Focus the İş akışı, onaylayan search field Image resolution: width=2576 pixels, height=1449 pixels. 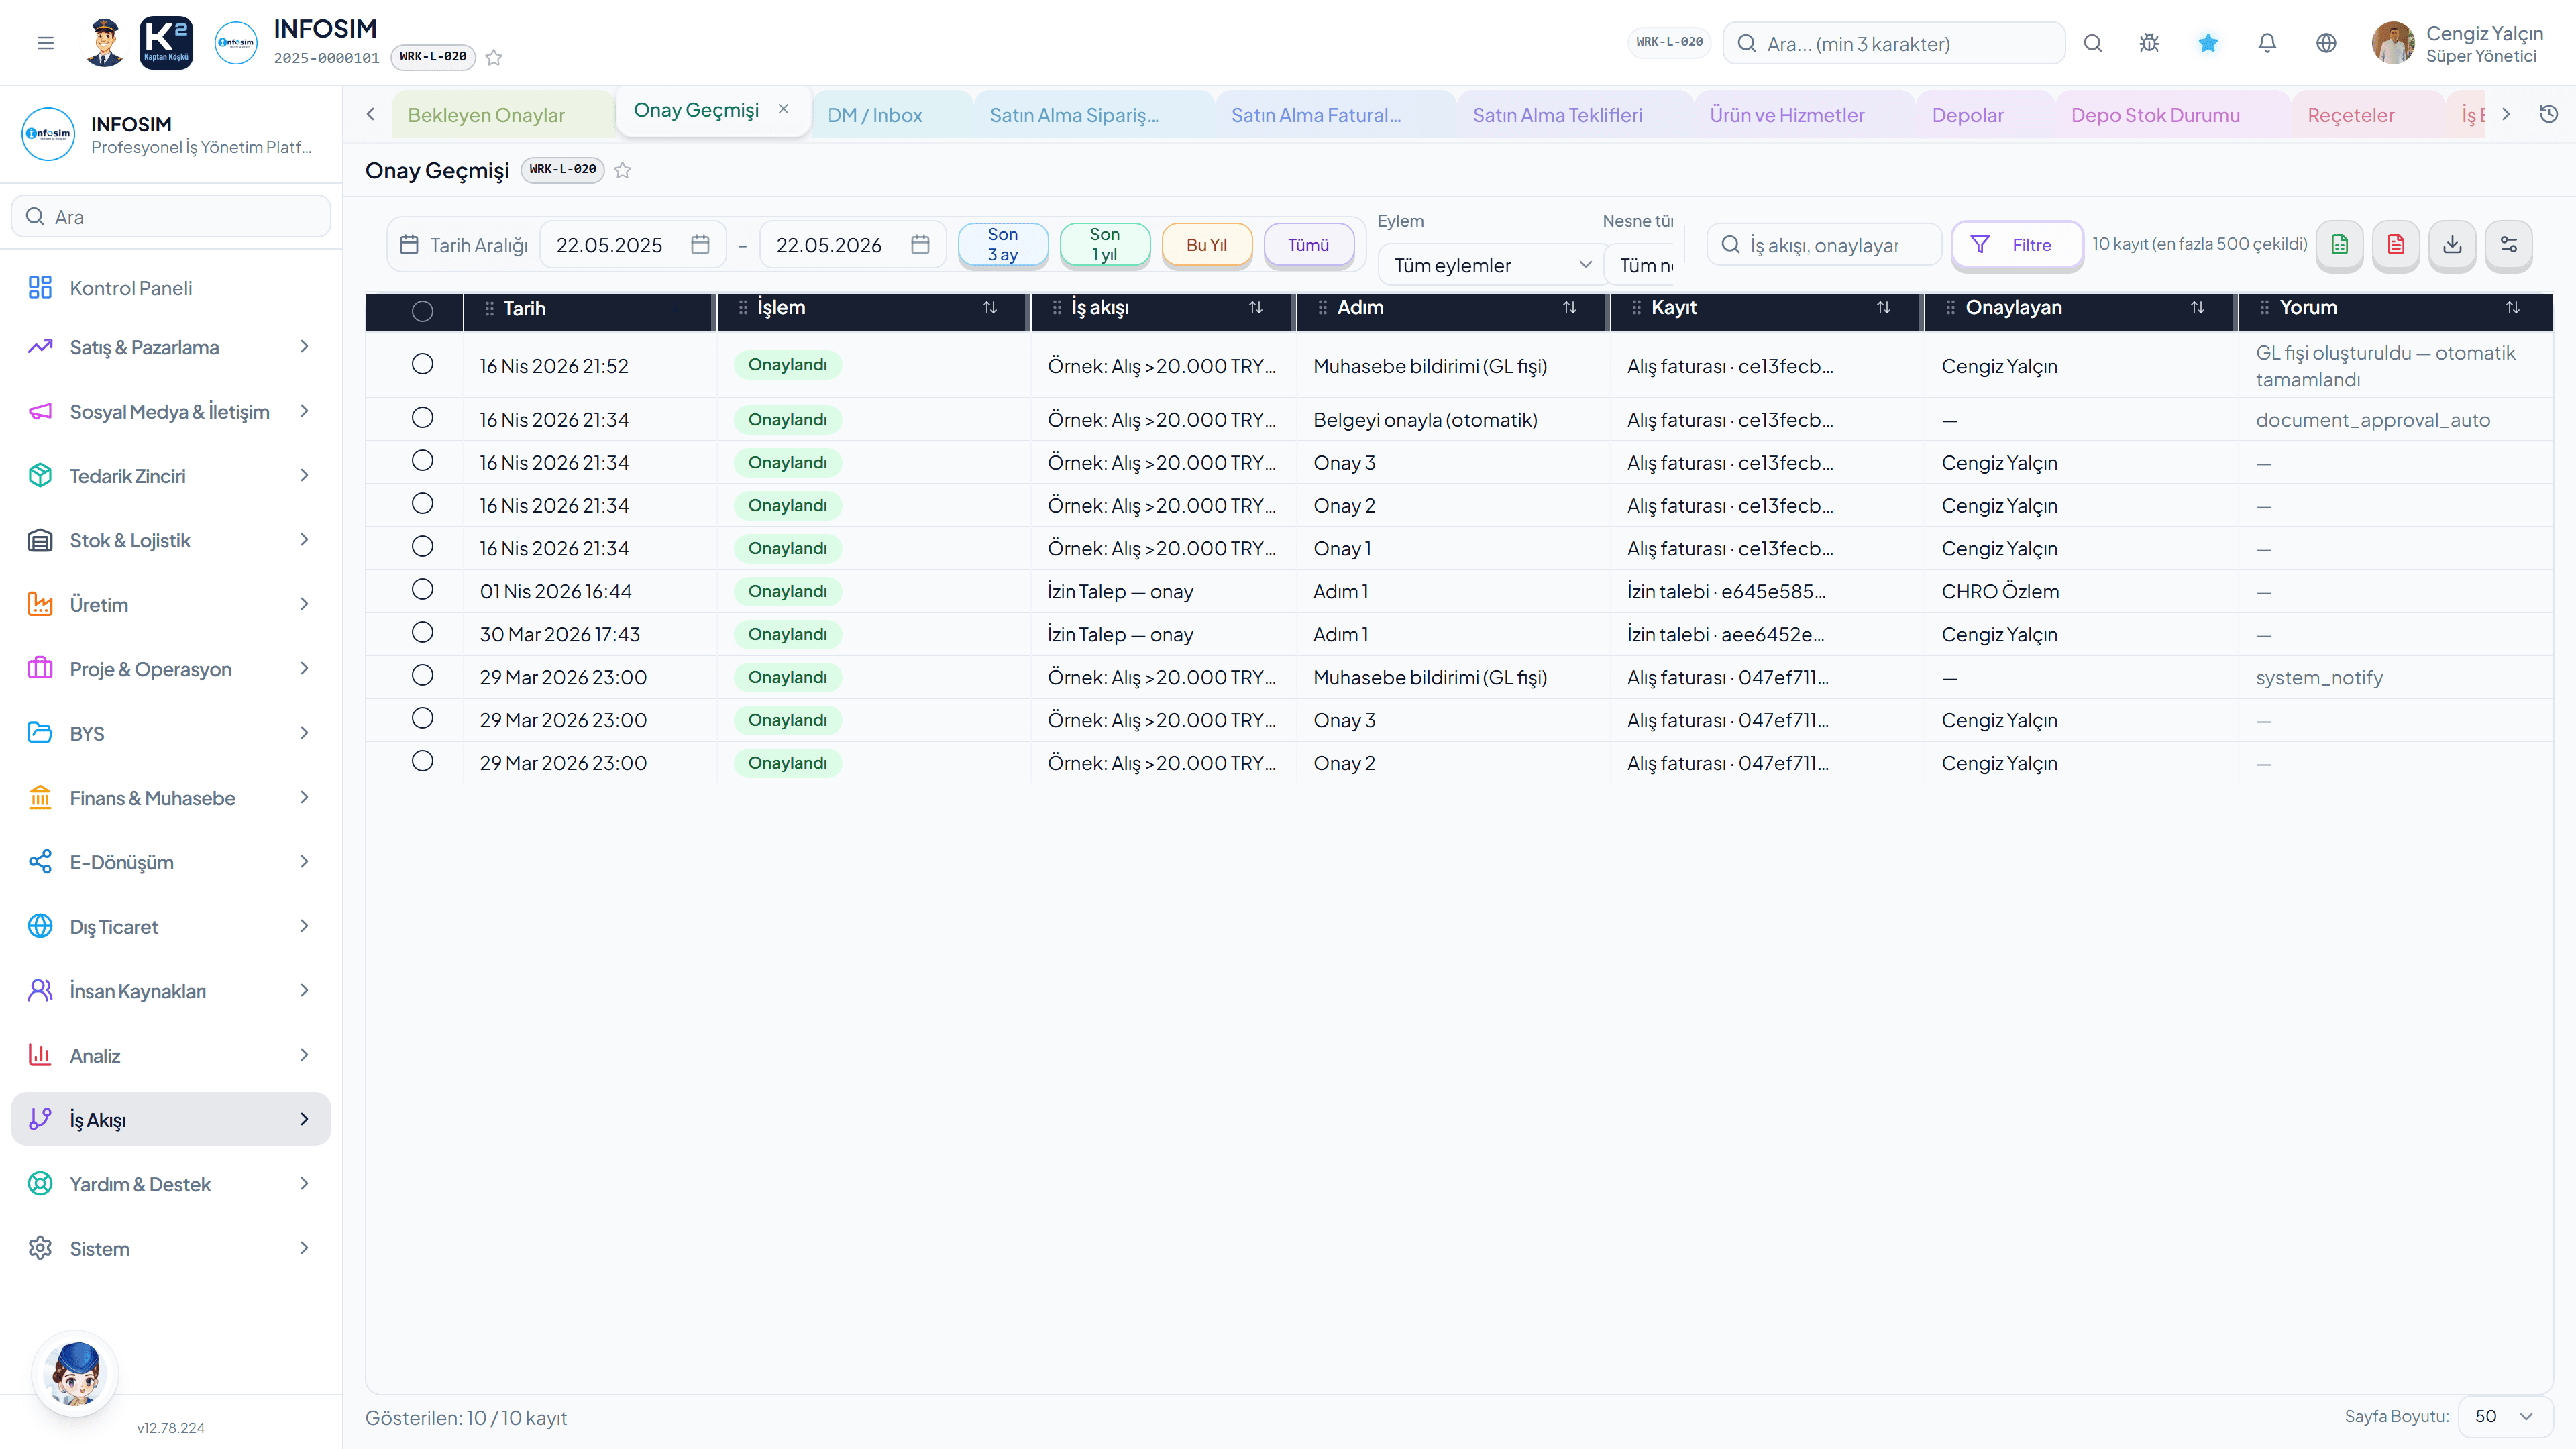tap(1824, 245)
